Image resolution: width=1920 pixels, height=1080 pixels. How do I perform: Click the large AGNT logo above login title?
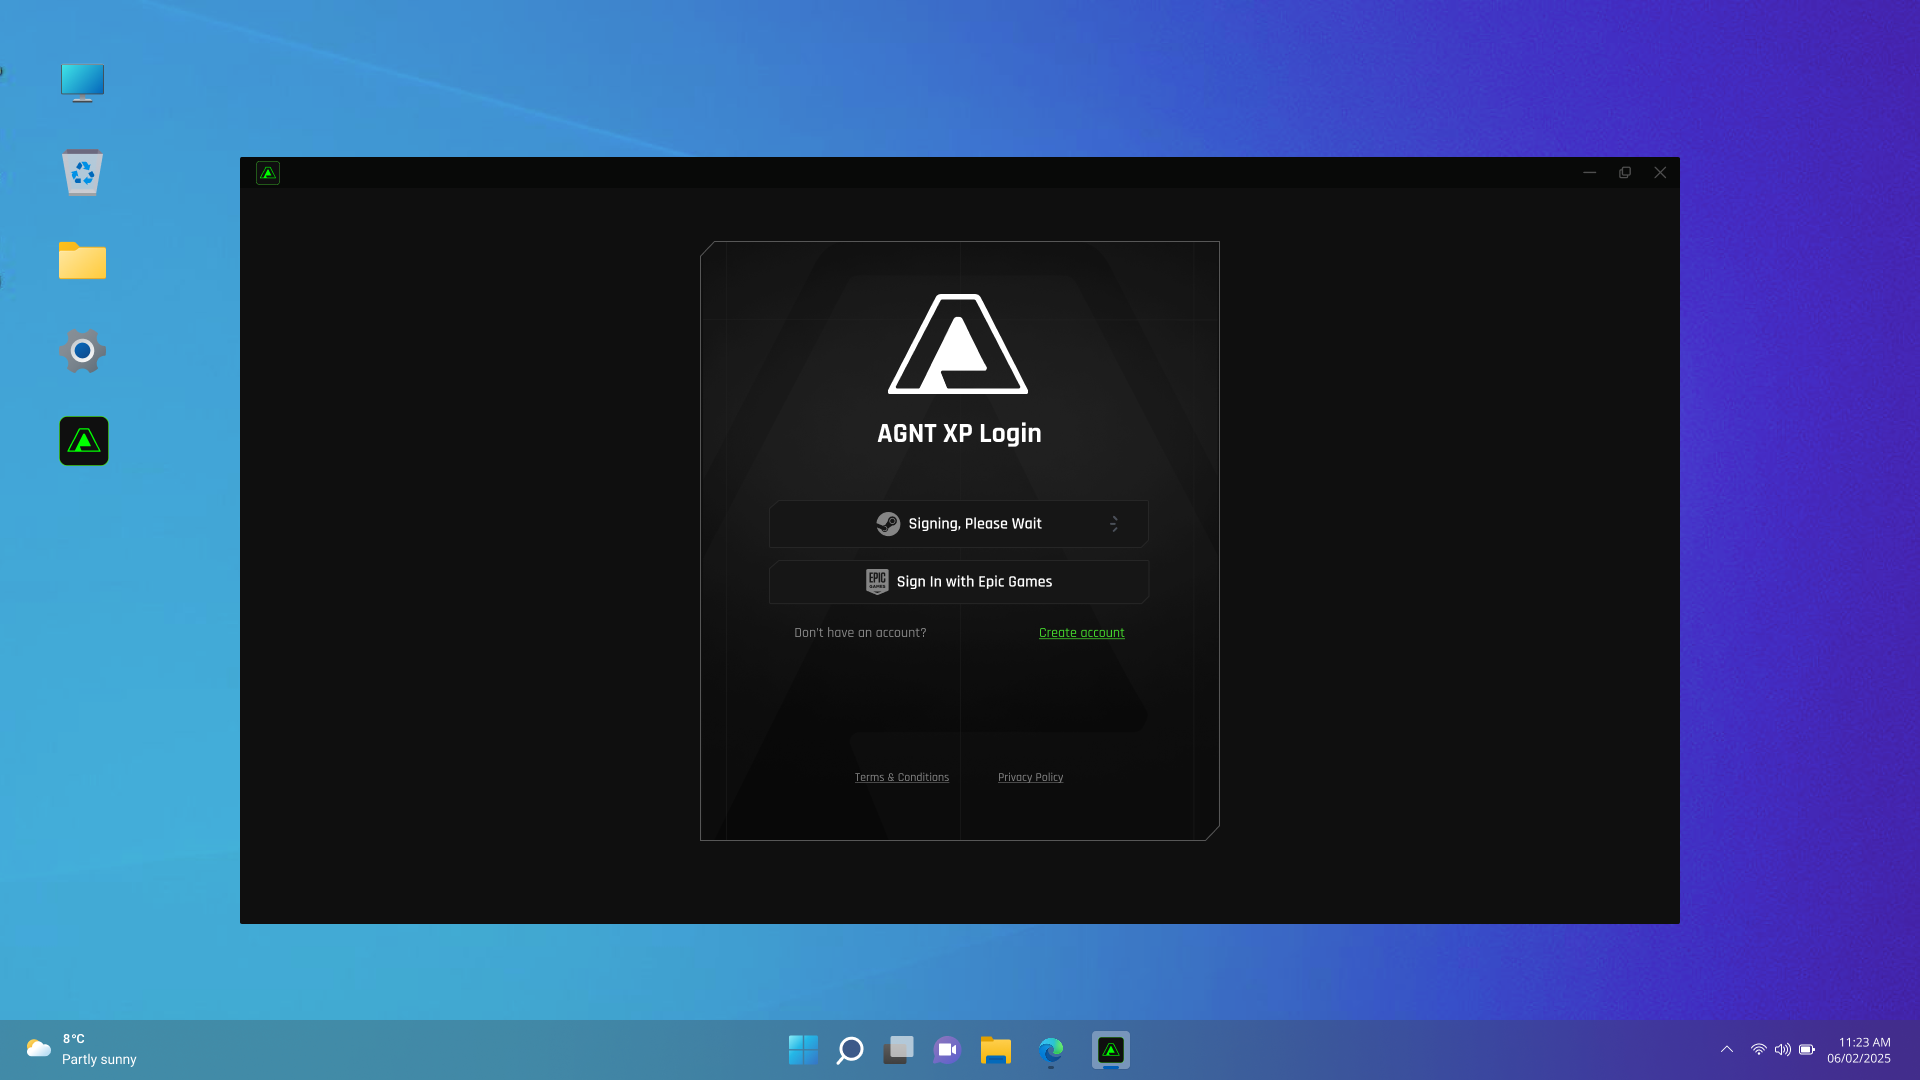(x=958, y=344)
